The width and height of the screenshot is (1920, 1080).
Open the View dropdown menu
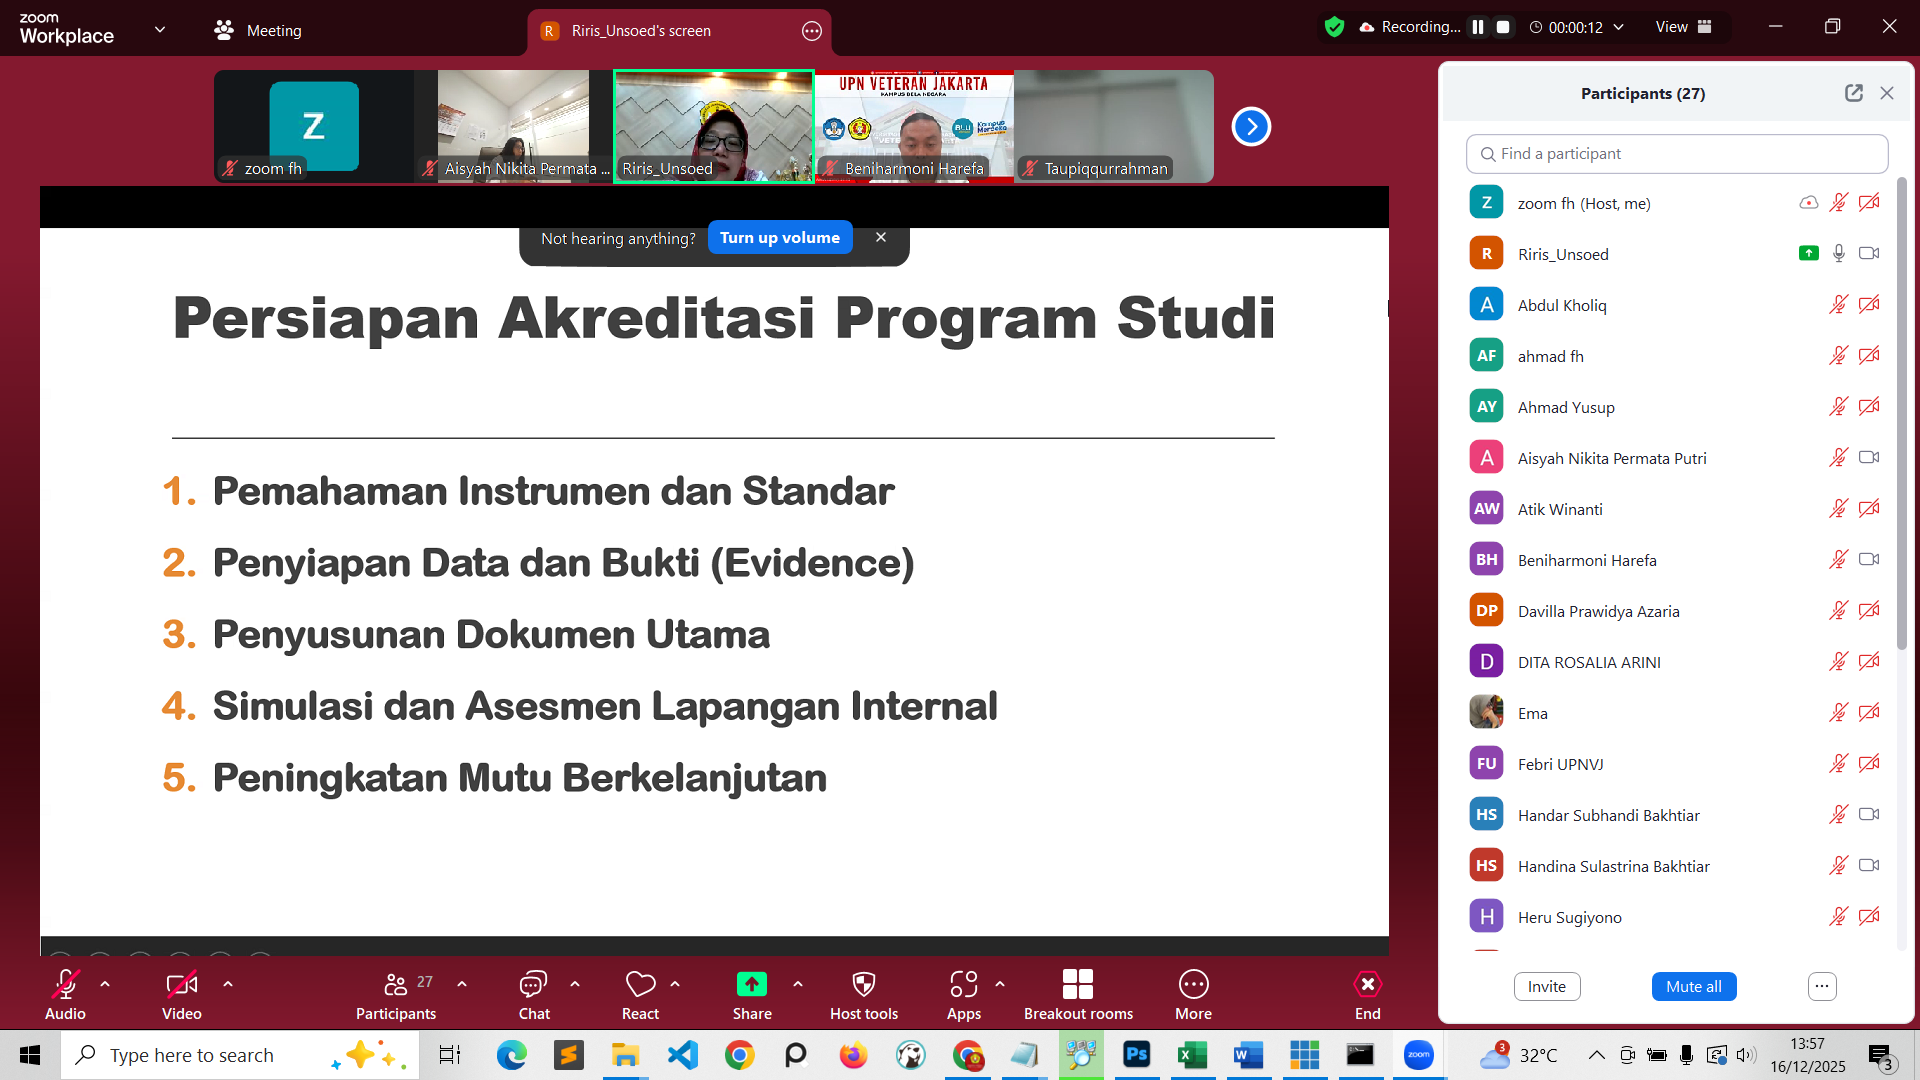coord(1683,27)
